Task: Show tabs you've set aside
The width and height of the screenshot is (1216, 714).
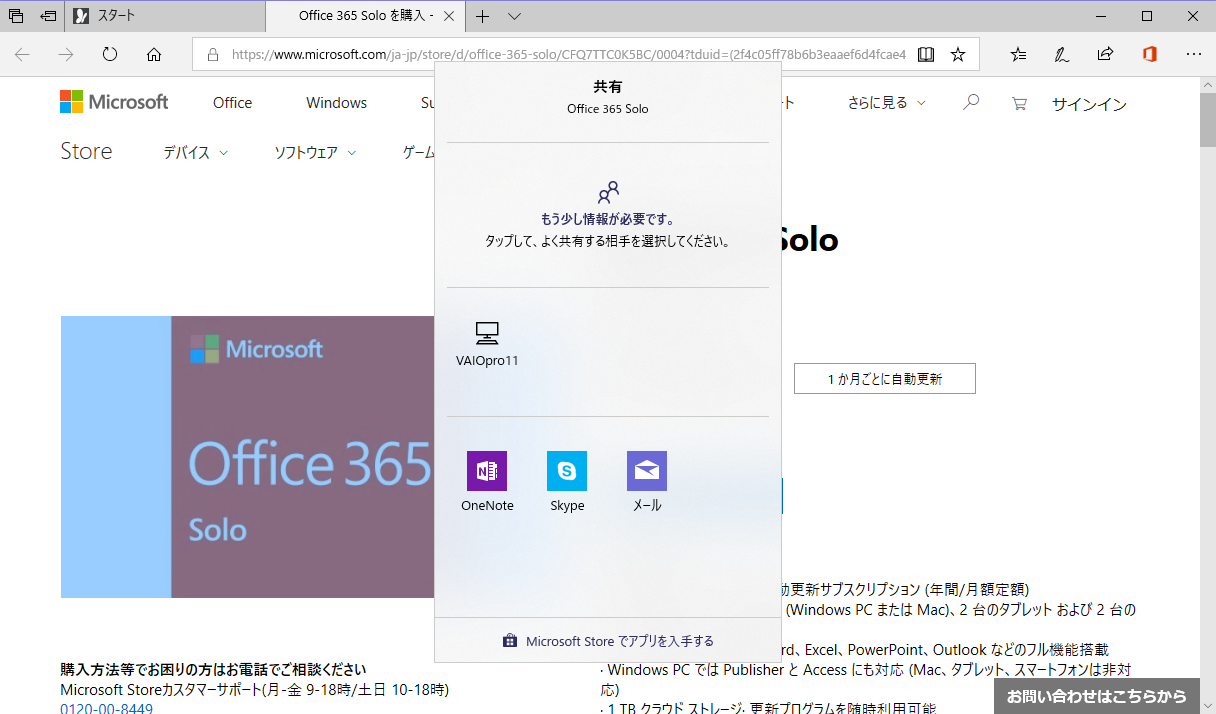Action: pos(16,16)
